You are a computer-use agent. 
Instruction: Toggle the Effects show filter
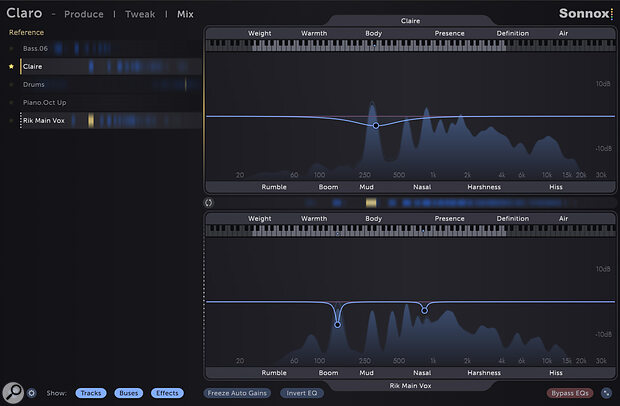(167, 393)
